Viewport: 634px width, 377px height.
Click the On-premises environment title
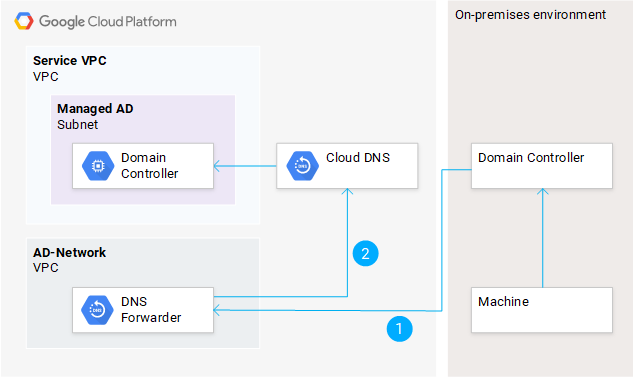tap(530, 15)
